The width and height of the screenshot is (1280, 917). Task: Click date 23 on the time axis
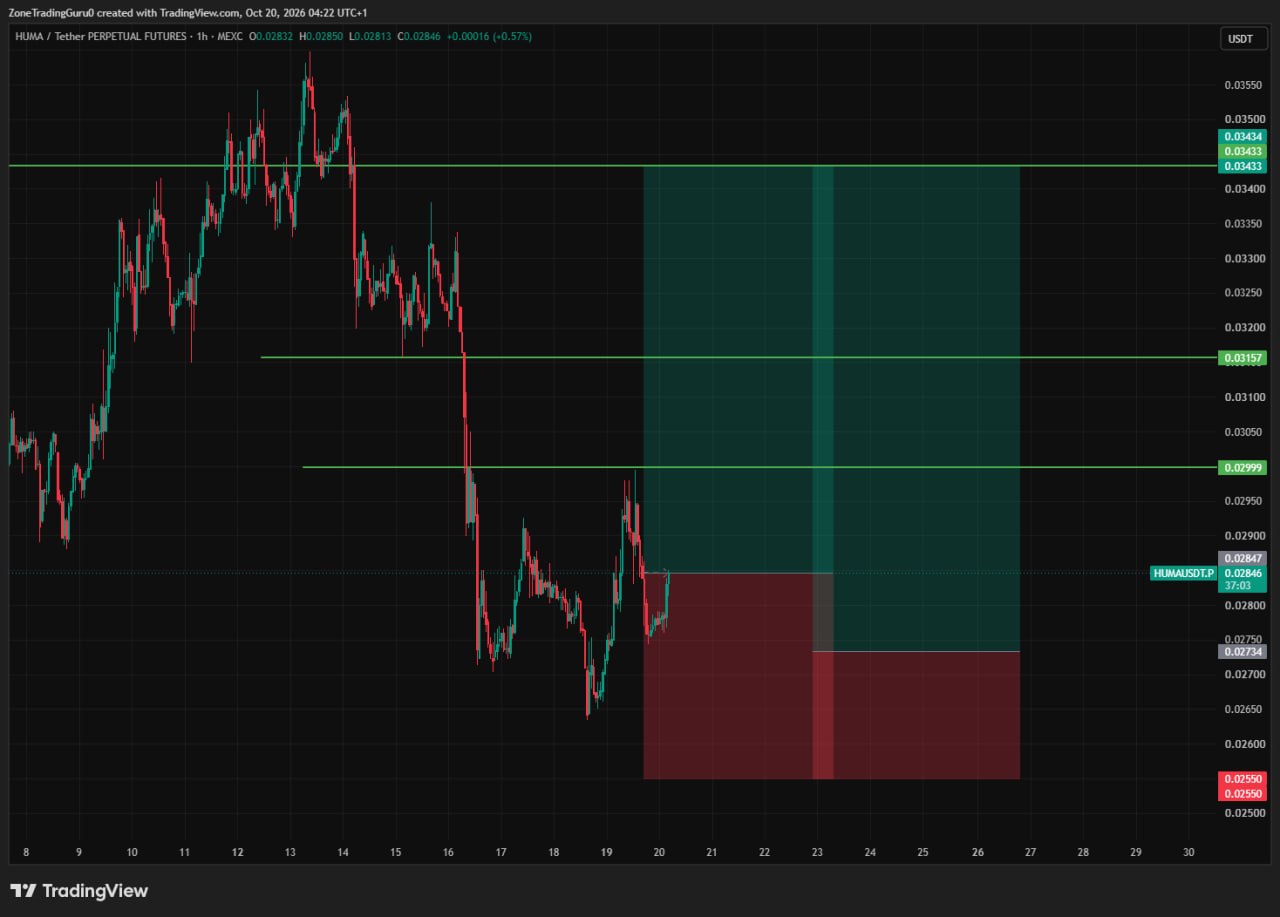817,852
